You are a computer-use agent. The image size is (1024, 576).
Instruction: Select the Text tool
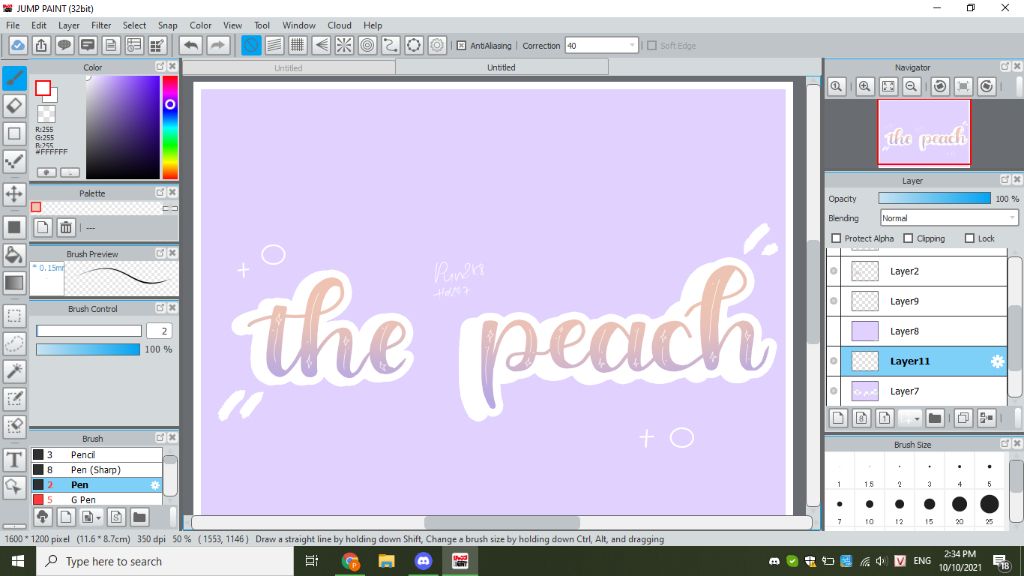(14, 460)
